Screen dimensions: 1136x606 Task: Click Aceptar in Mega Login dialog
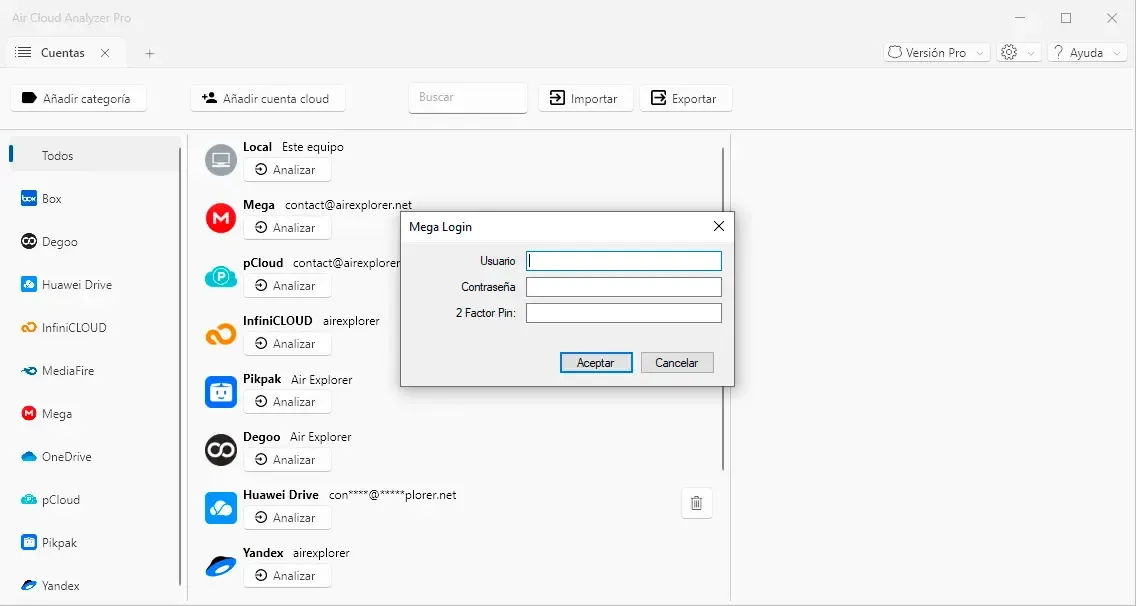(596, 362)
